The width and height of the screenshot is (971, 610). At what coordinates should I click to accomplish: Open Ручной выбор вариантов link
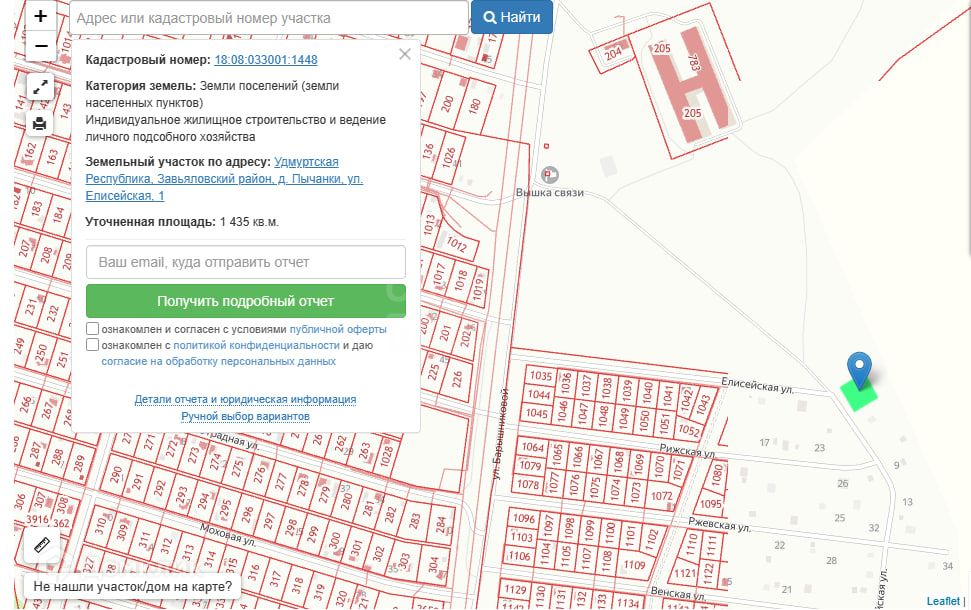[x=245, y=416]
